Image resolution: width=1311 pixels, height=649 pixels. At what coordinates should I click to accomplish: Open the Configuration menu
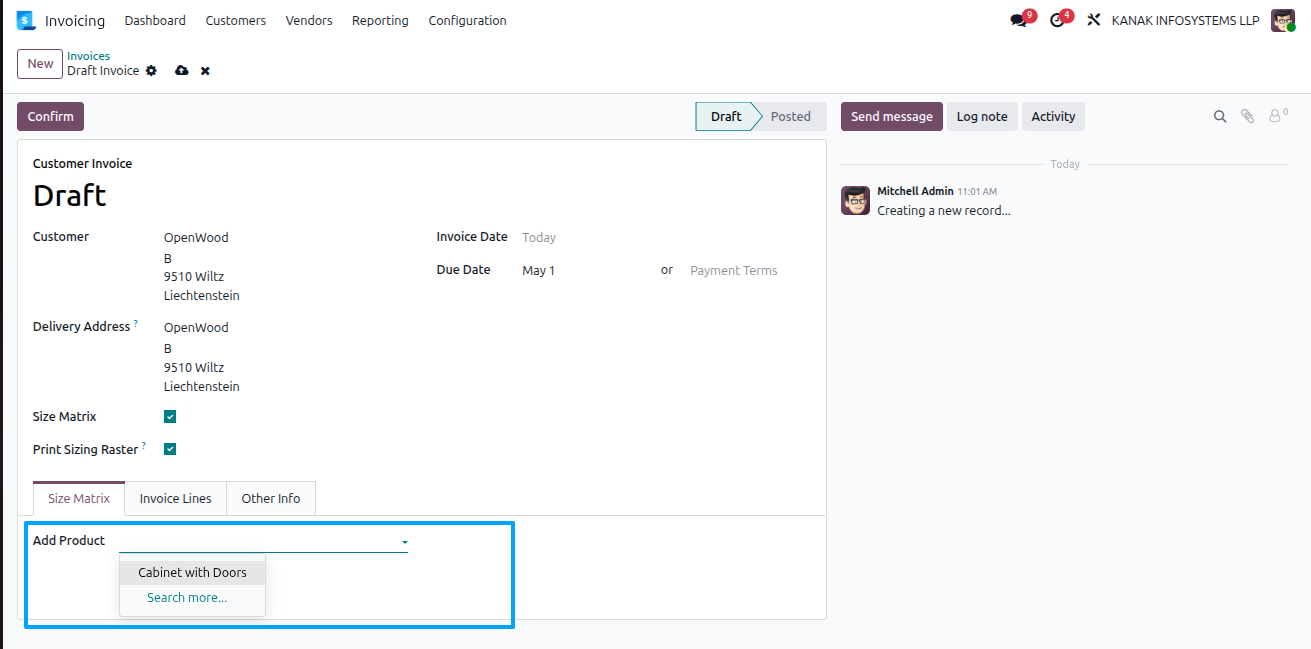click(467, 20)
